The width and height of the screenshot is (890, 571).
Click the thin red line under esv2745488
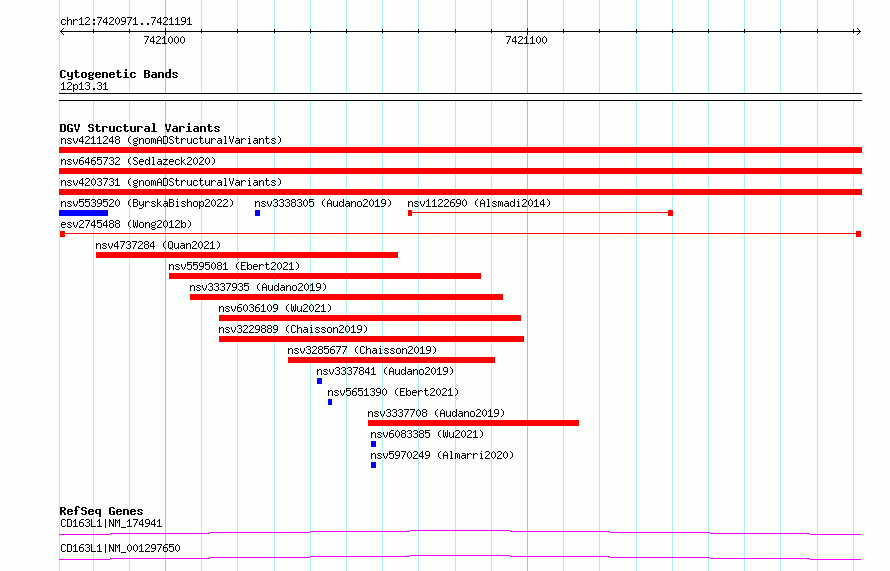pyautogui.click(x=460, y=234)
